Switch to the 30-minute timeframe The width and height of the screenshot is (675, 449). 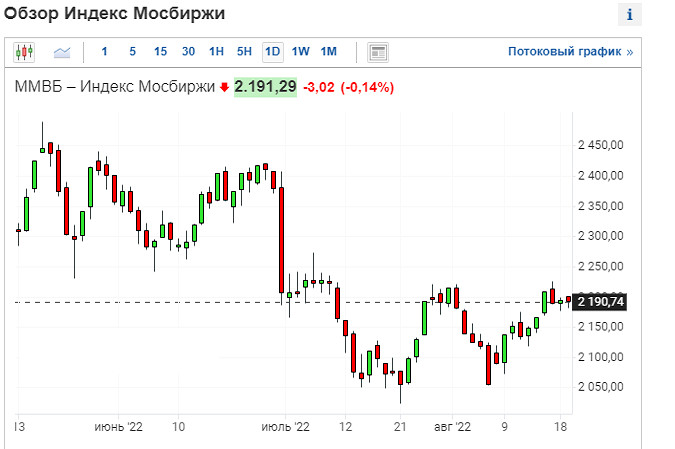pos(188,52)
